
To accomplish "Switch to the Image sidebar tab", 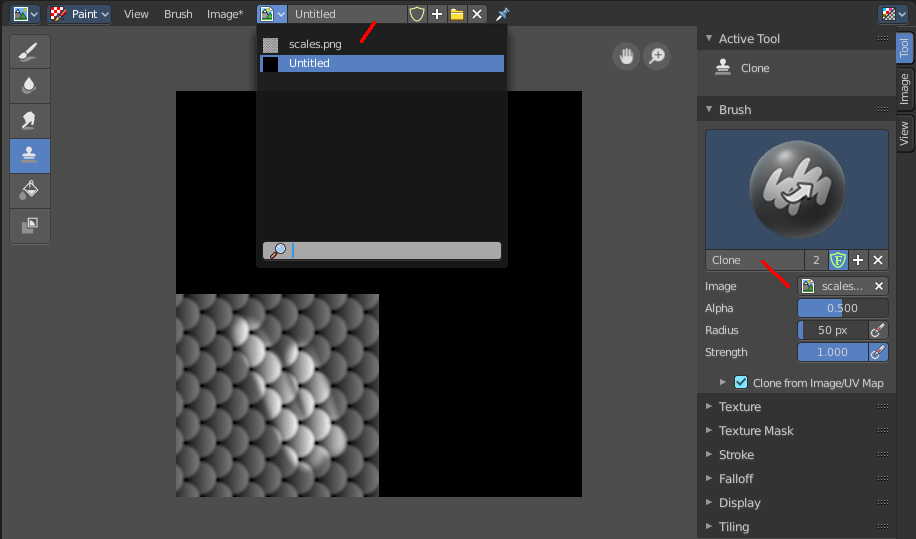I will pos(904,89).
